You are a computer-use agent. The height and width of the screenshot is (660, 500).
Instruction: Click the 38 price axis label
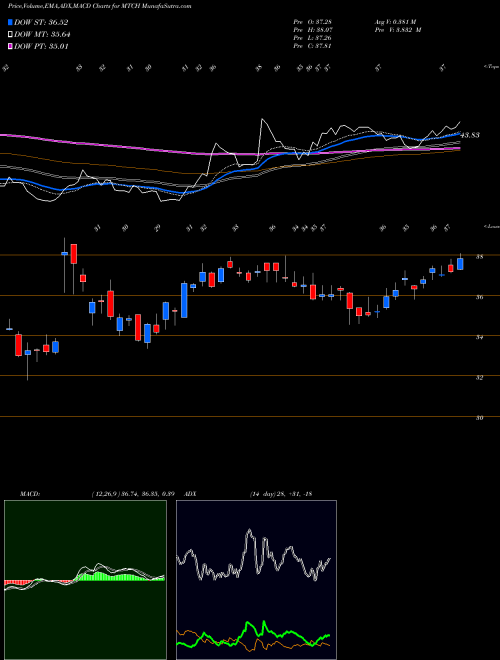click(x=479, y=257)
